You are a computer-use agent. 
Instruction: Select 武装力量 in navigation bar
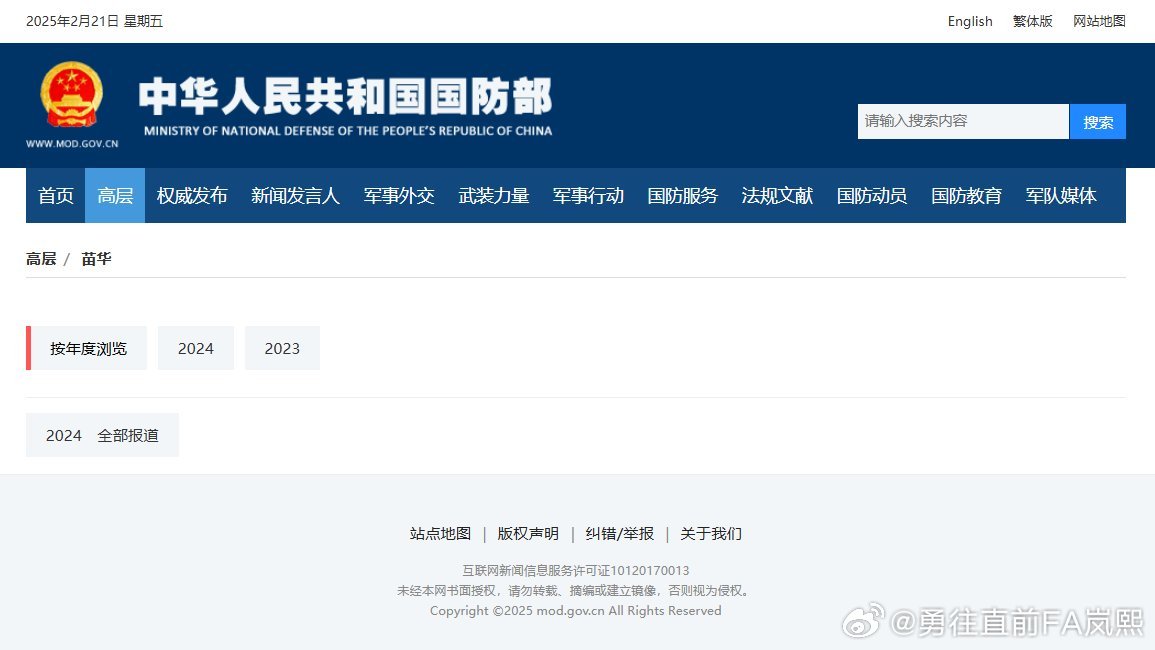tap(494, 196)
